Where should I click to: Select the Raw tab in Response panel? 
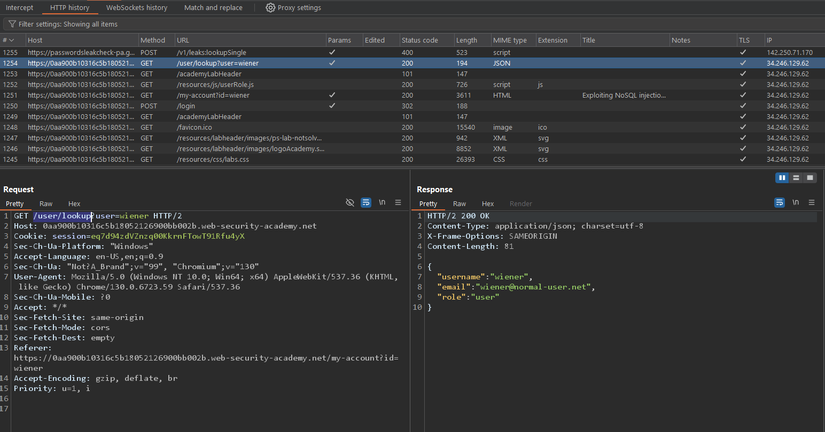(459, 204)
